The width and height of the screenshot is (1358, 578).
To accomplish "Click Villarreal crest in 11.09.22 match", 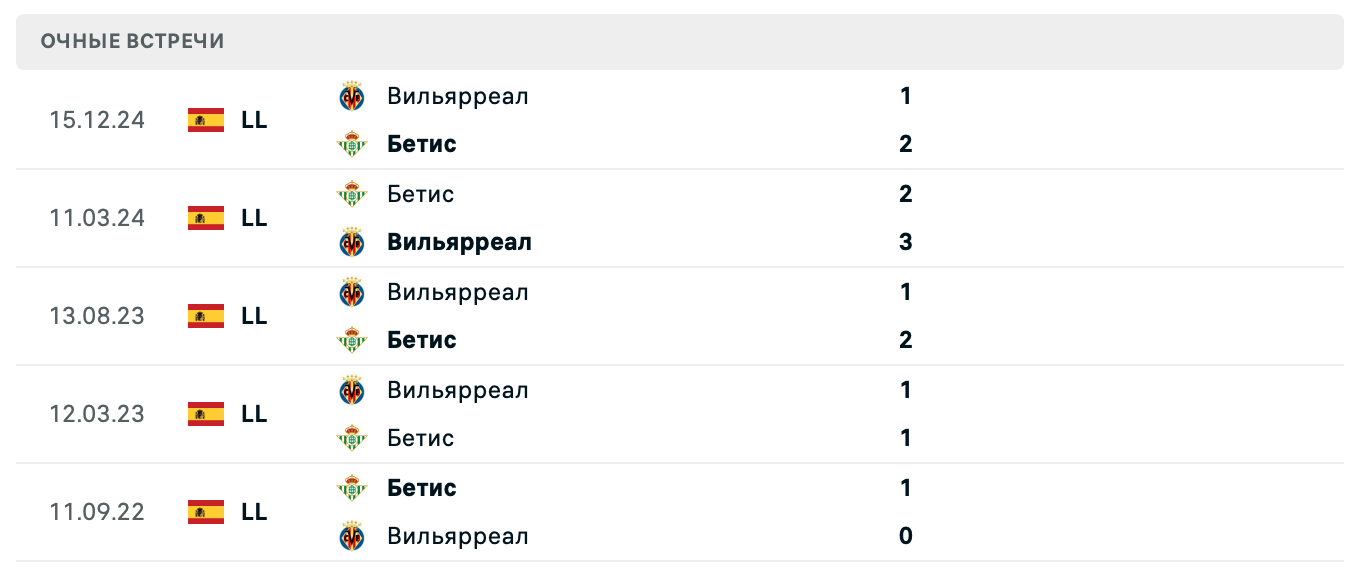I will click(x=352, y=536).
